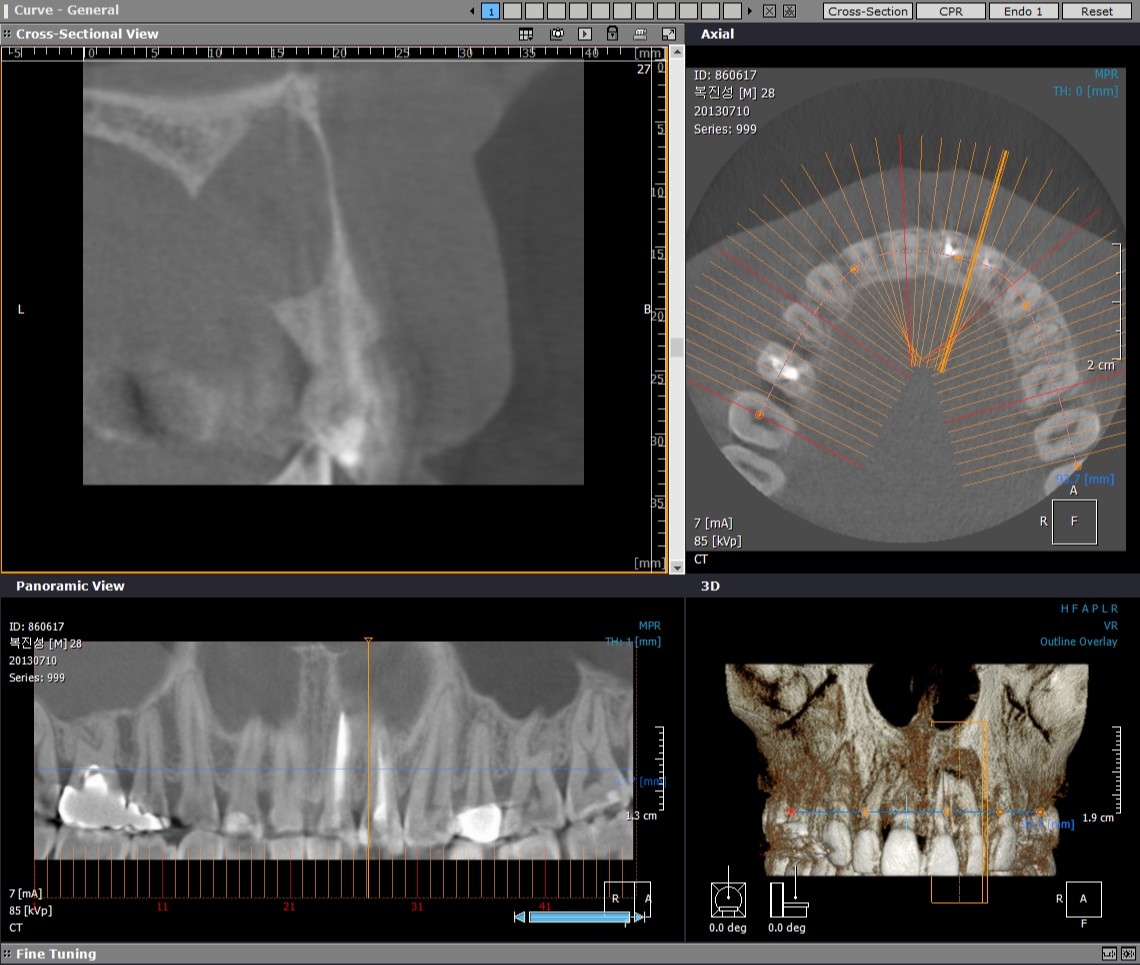Select curve slot 1

[x=491, y=11]
